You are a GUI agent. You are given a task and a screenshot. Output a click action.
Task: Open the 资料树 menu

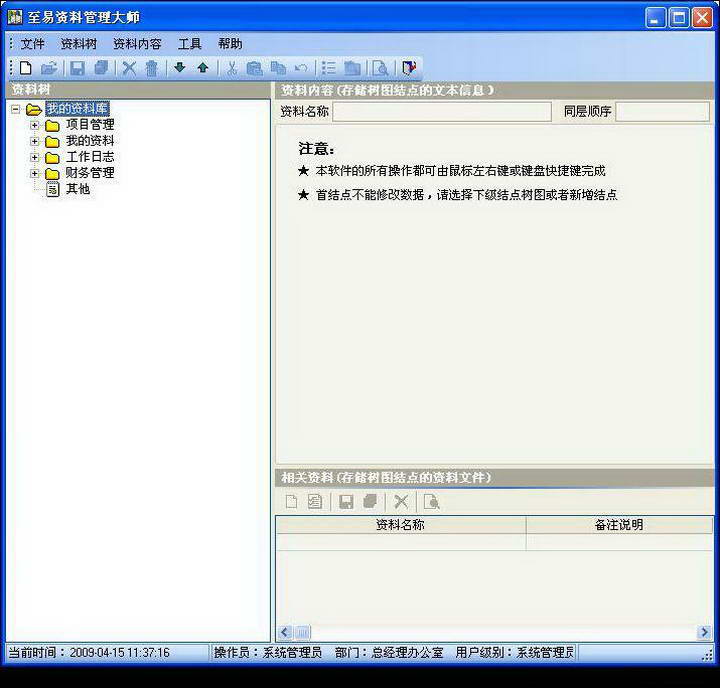point(79,44)
